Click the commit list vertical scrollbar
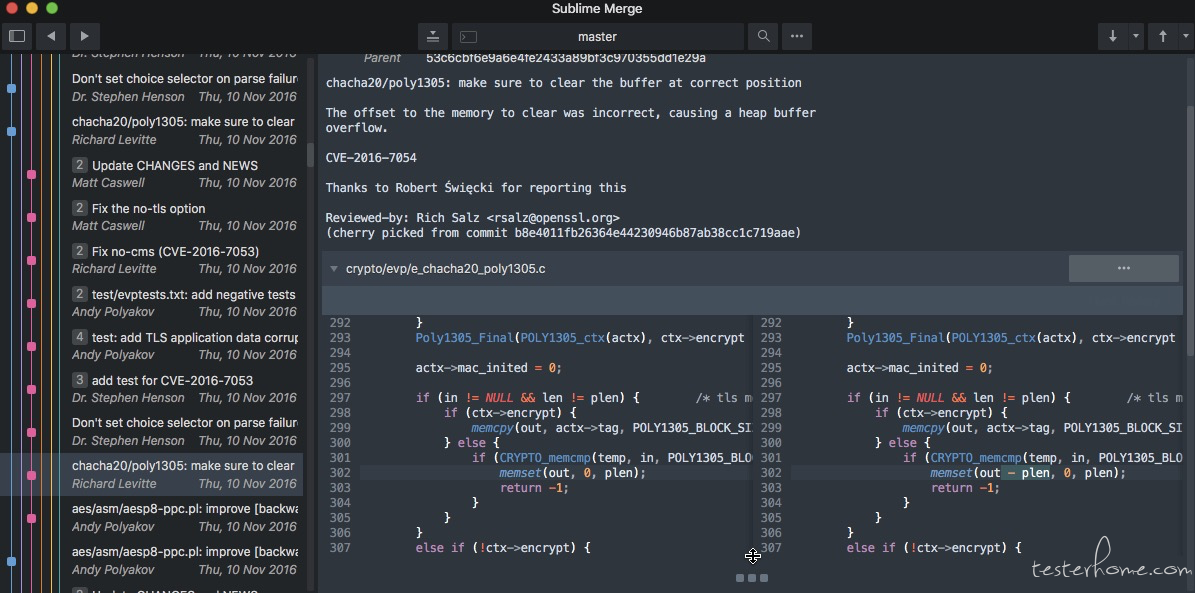 [x=310, y=155]
